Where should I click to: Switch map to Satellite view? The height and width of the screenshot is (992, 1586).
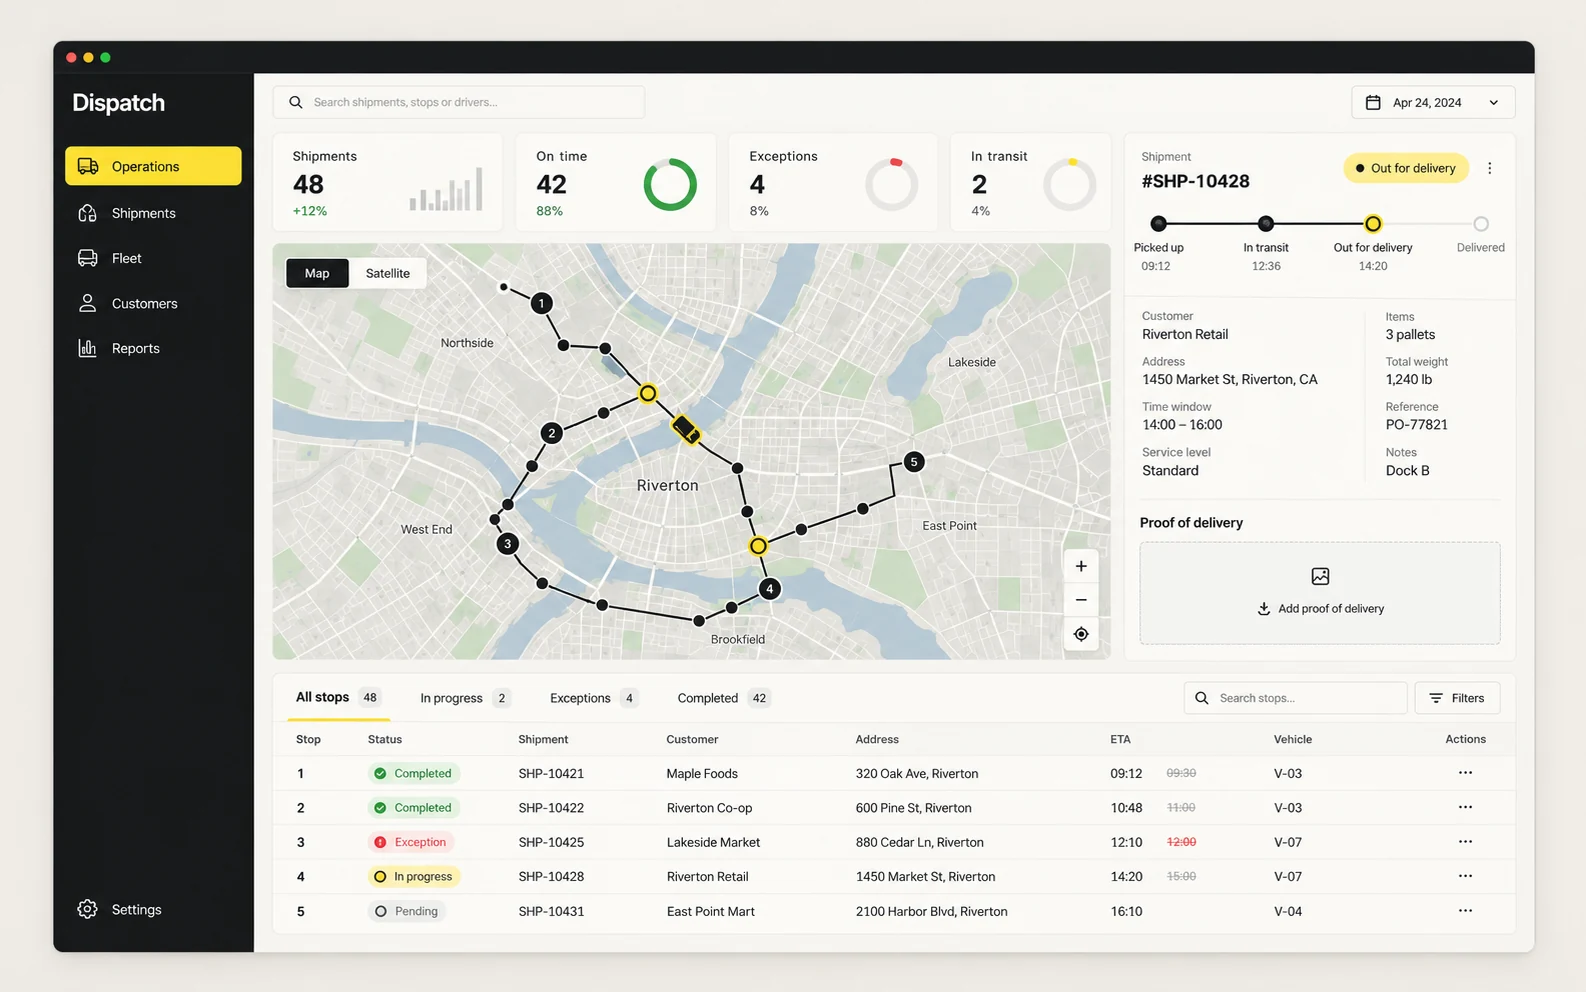point(388,273)
